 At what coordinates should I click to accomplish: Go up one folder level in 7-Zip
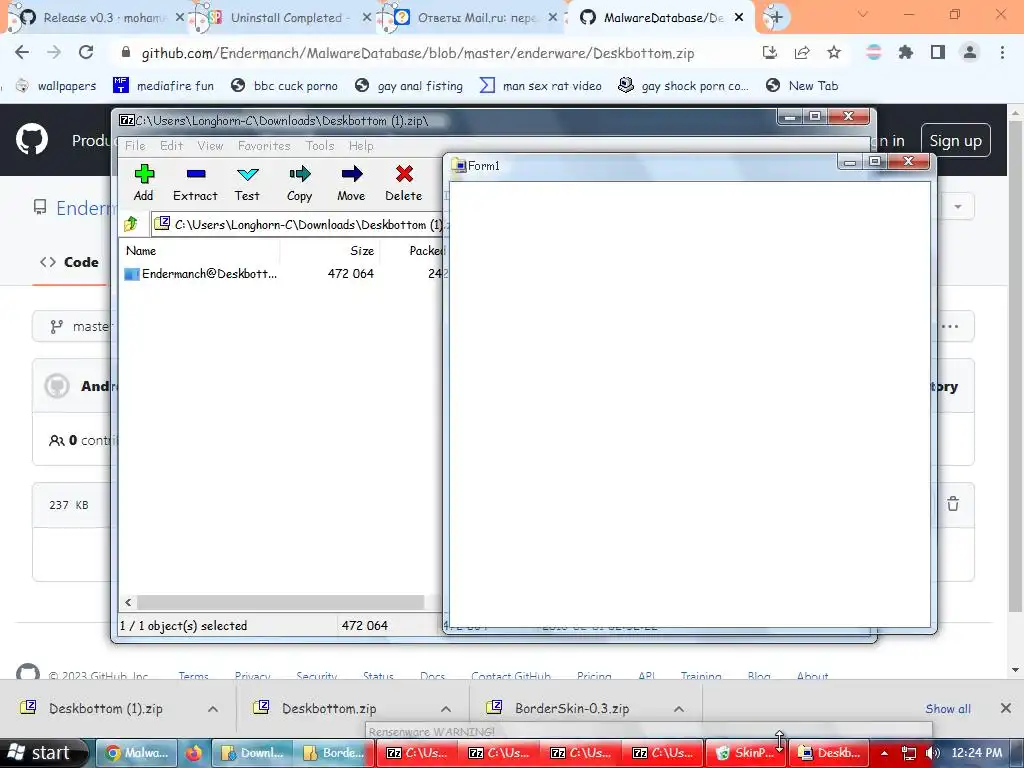tap(131, 224)
